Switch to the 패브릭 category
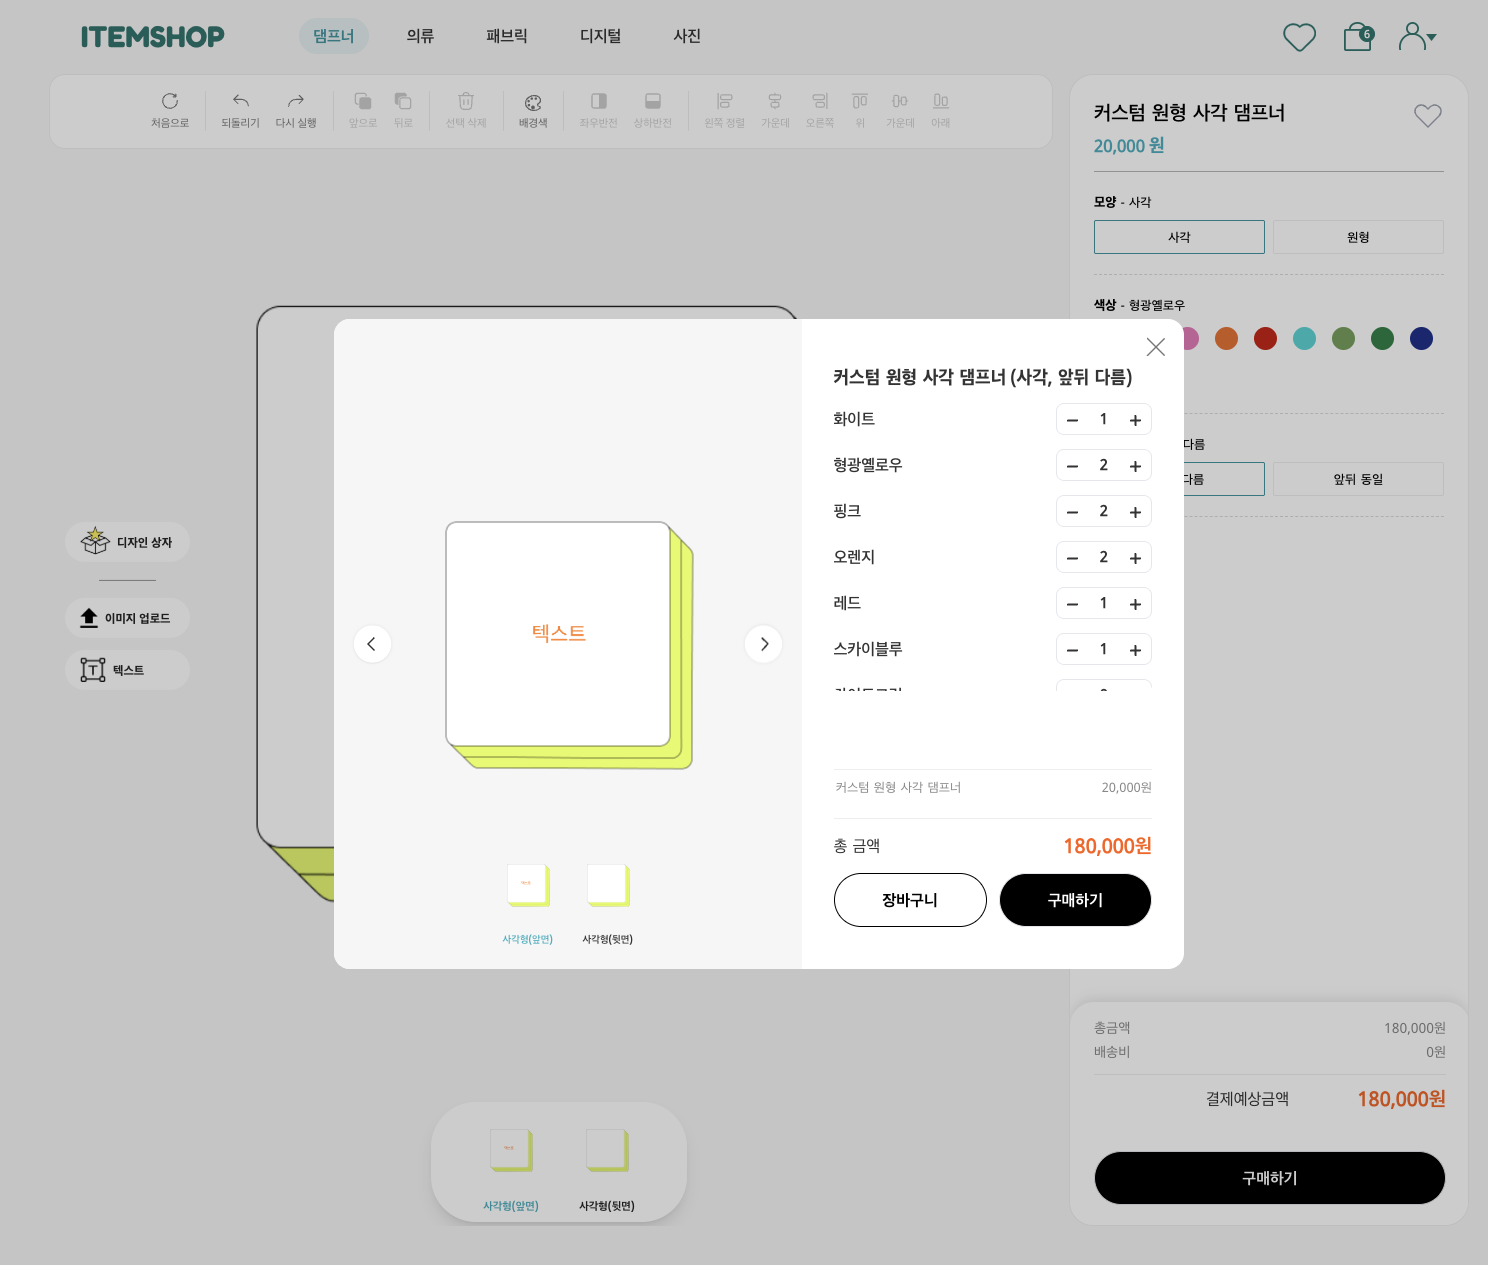The image size is (1488, 1265). coord(506,36)
